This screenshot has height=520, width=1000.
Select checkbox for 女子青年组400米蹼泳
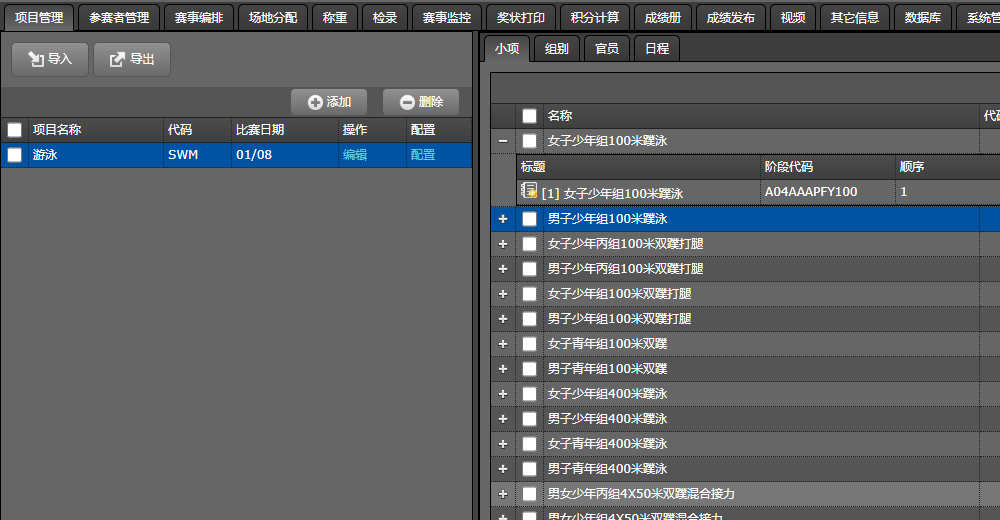529,444
